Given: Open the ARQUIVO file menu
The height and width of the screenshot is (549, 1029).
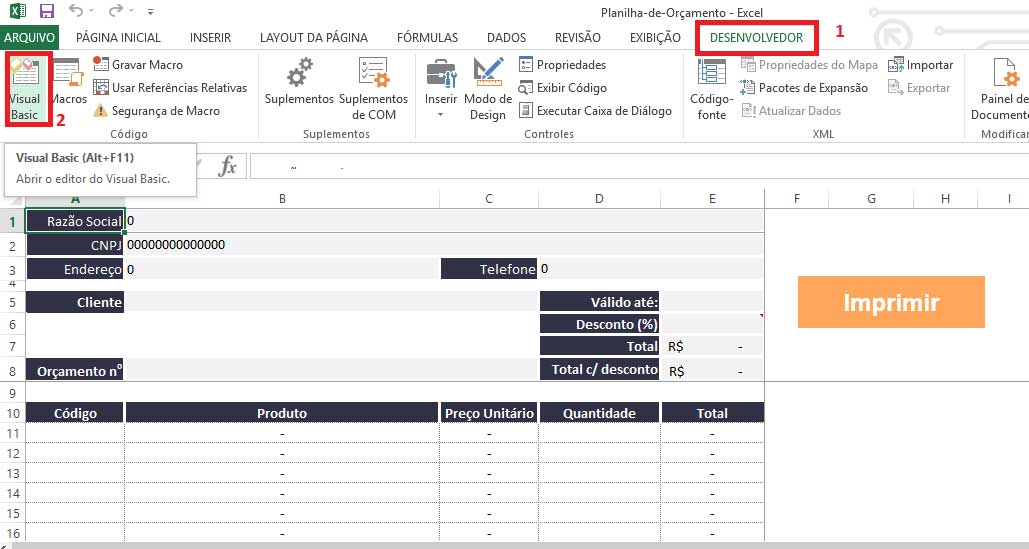Looking at the screenshot, I should [x=29, y=38].
